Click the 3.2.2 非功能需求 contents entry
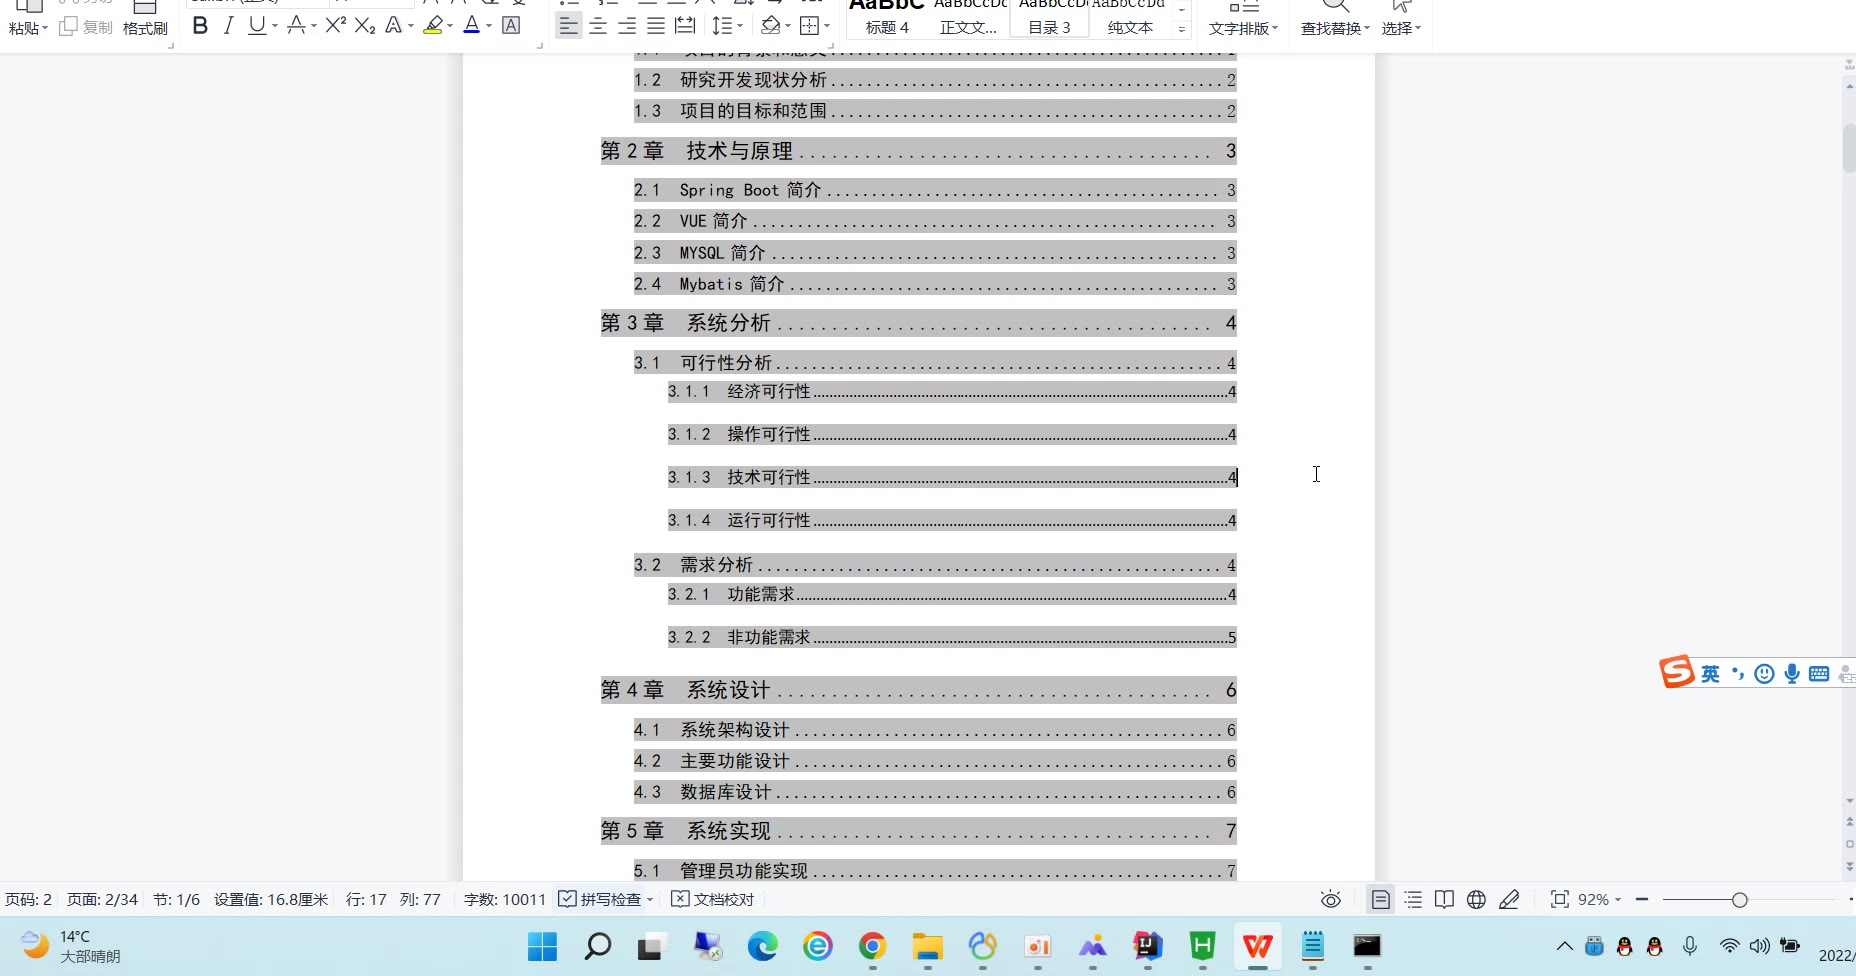The height and width of the screenshot is (976, 1856). coord(952,637)
